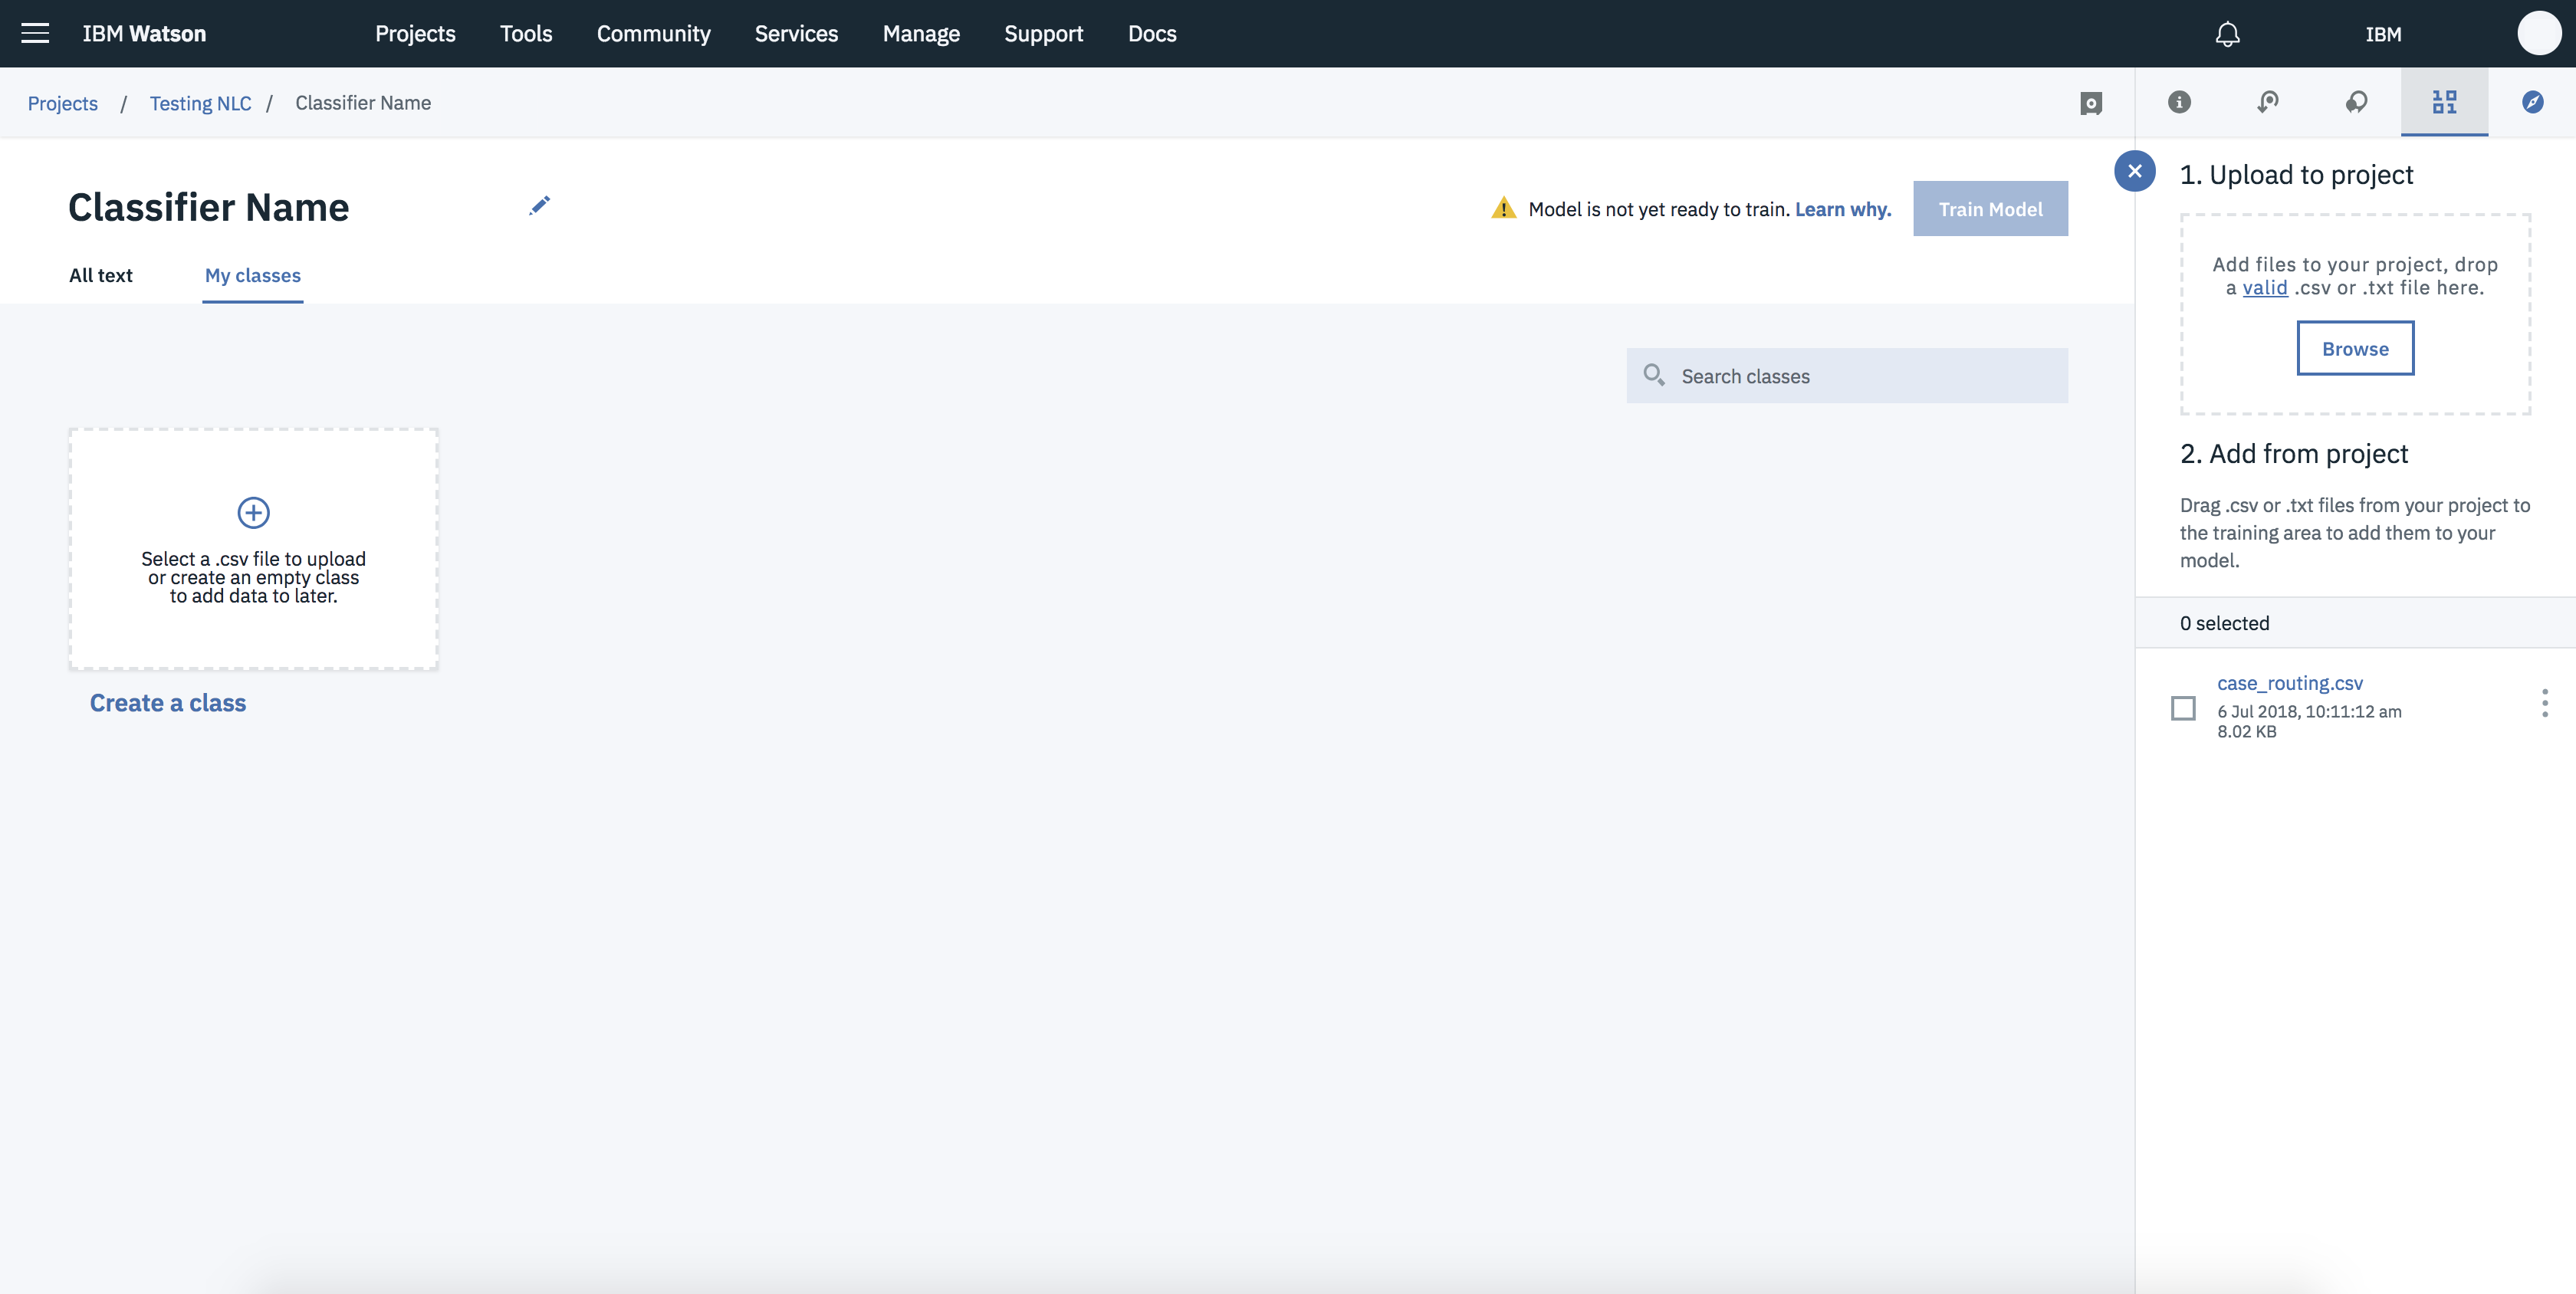Open the Services menu
2576x1294 pixels.
coord(796,34)
